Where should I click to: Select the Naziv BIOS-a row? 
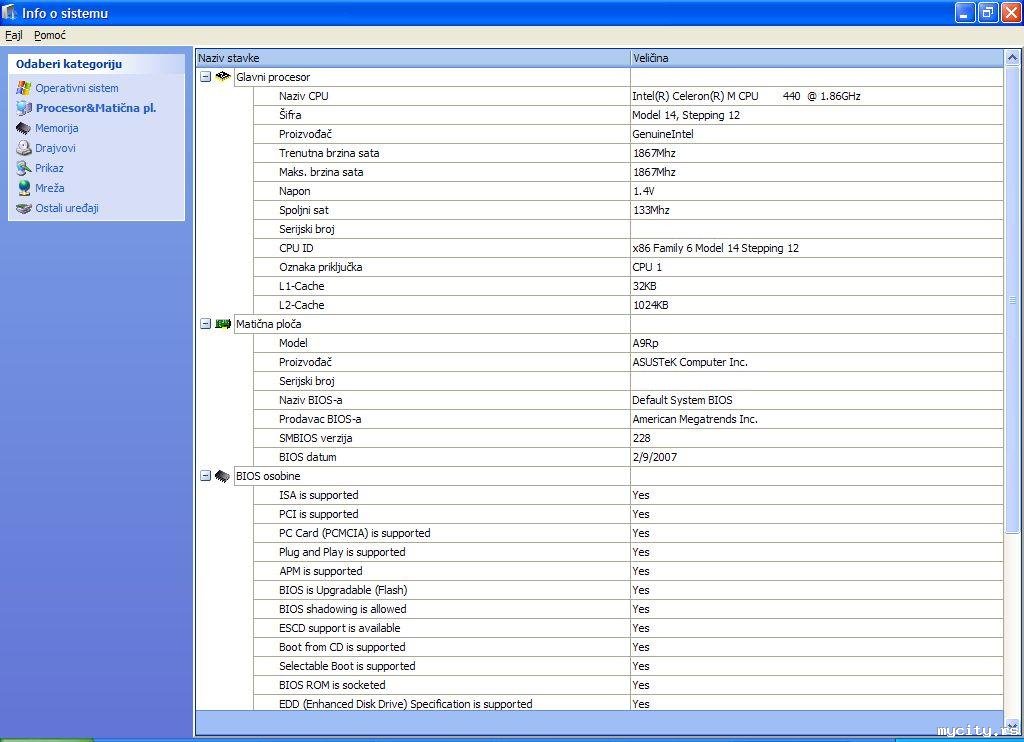click(628, 400)
